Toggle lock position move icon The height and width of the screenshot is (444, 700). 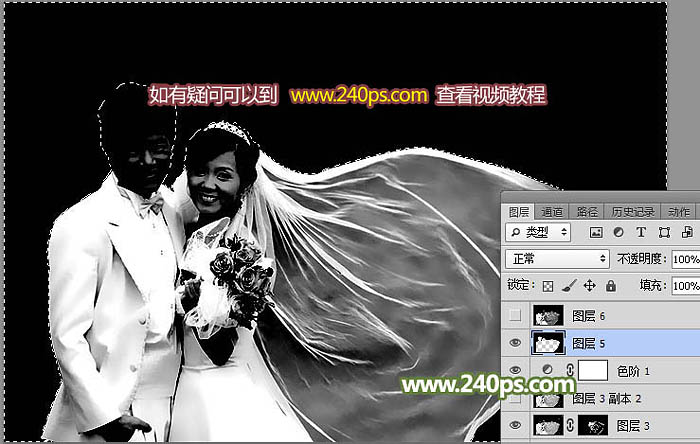coord(590,286)
